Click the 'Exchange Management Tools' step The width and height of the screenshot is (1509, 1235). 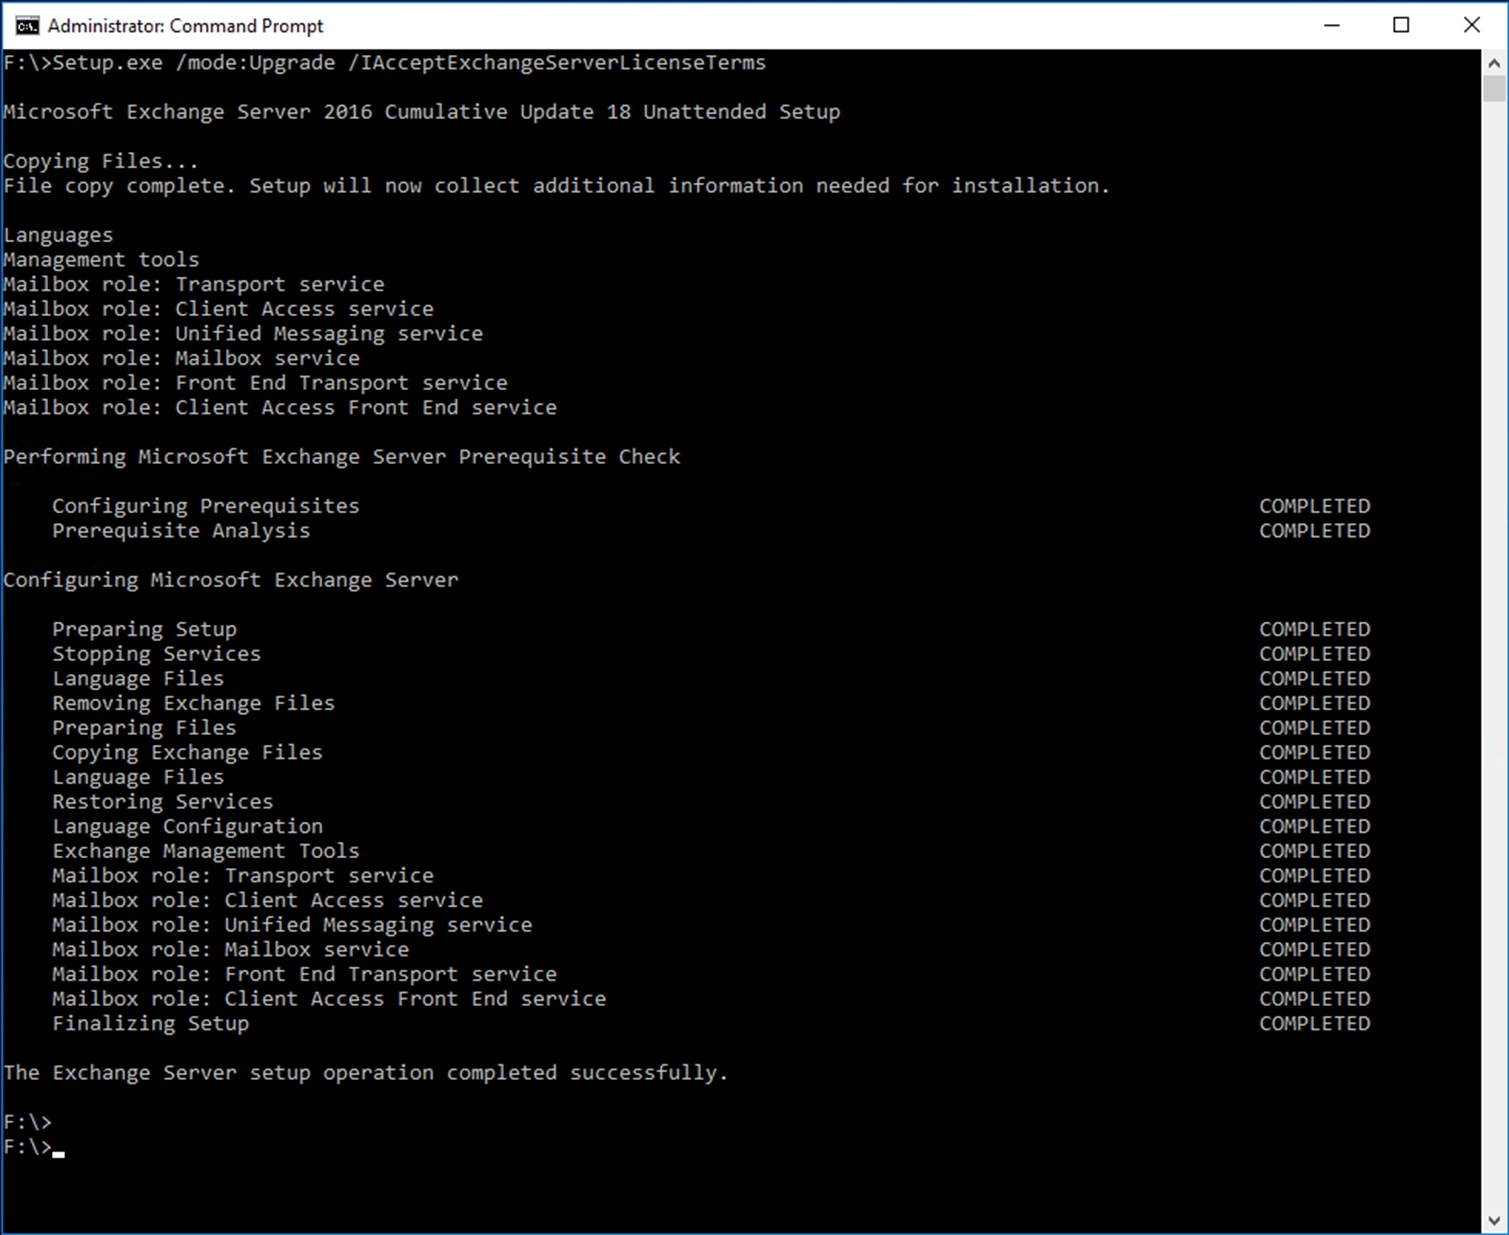206,851
